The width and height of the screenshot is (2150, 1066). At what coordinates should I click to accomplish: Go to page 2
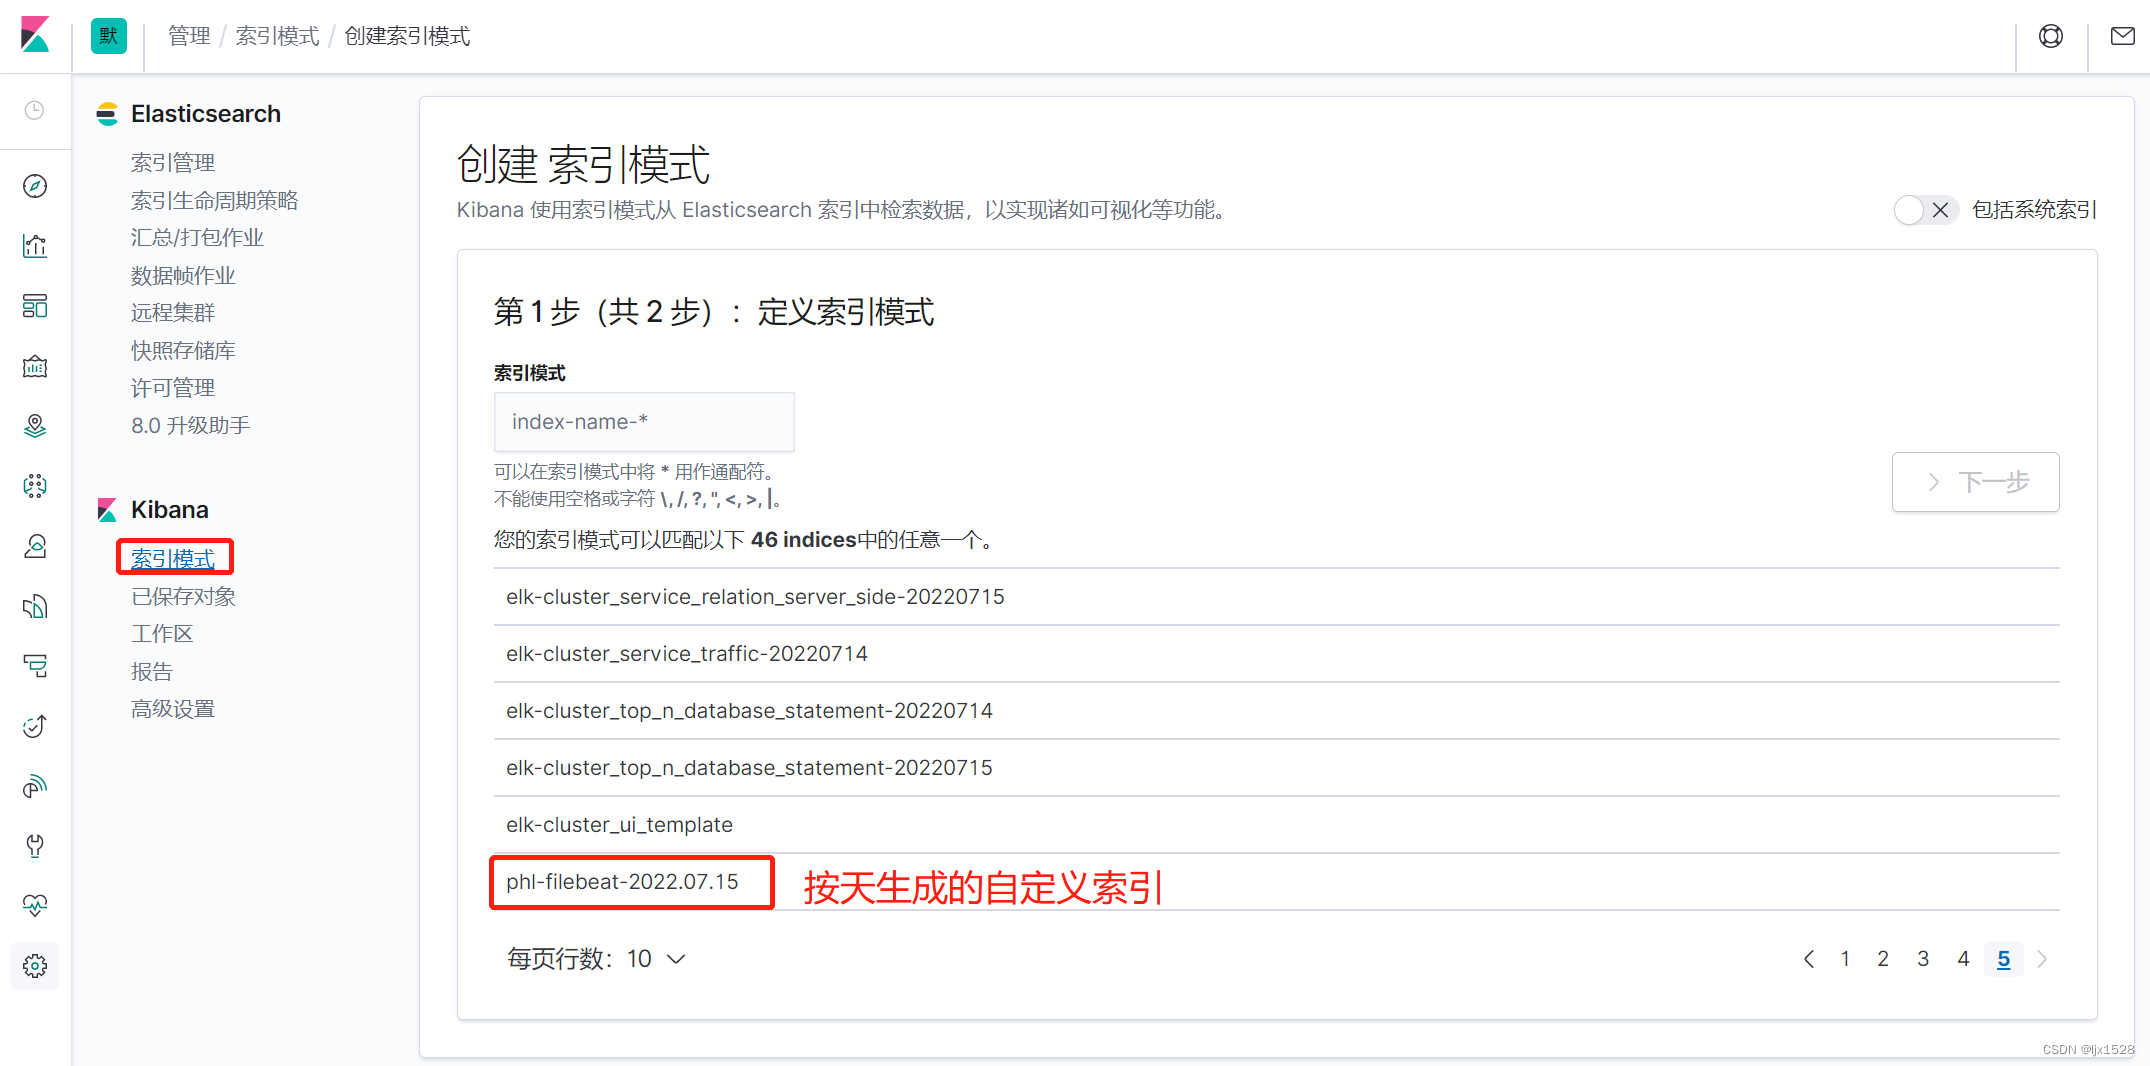[x=1883, y=959]
